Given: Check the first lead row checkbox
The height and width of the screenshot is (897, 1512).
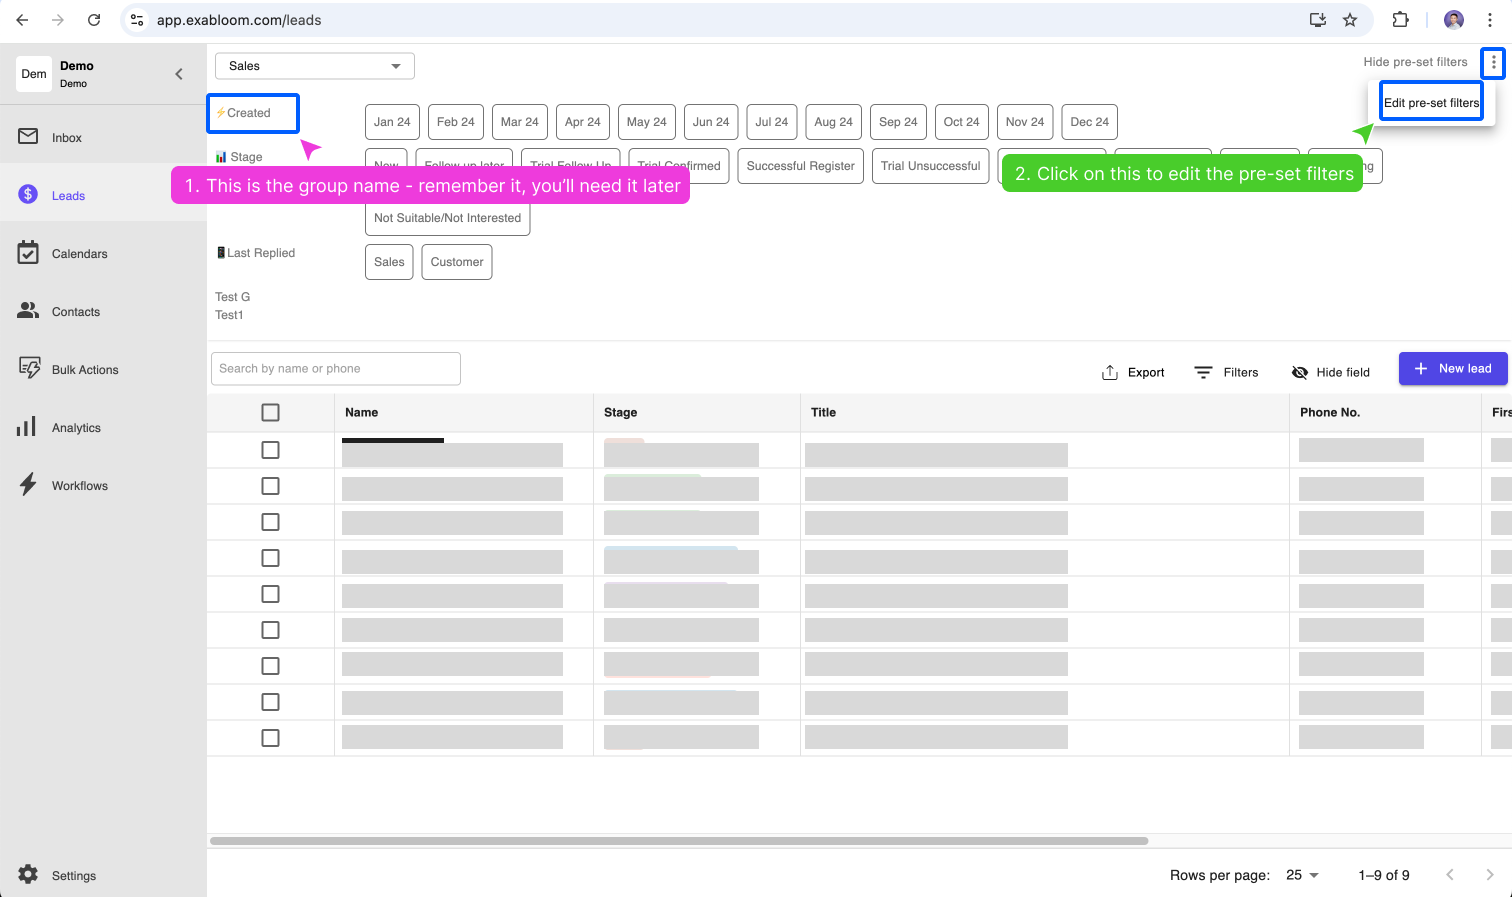Looking at the screenshot, I should [x=270, y=450].
